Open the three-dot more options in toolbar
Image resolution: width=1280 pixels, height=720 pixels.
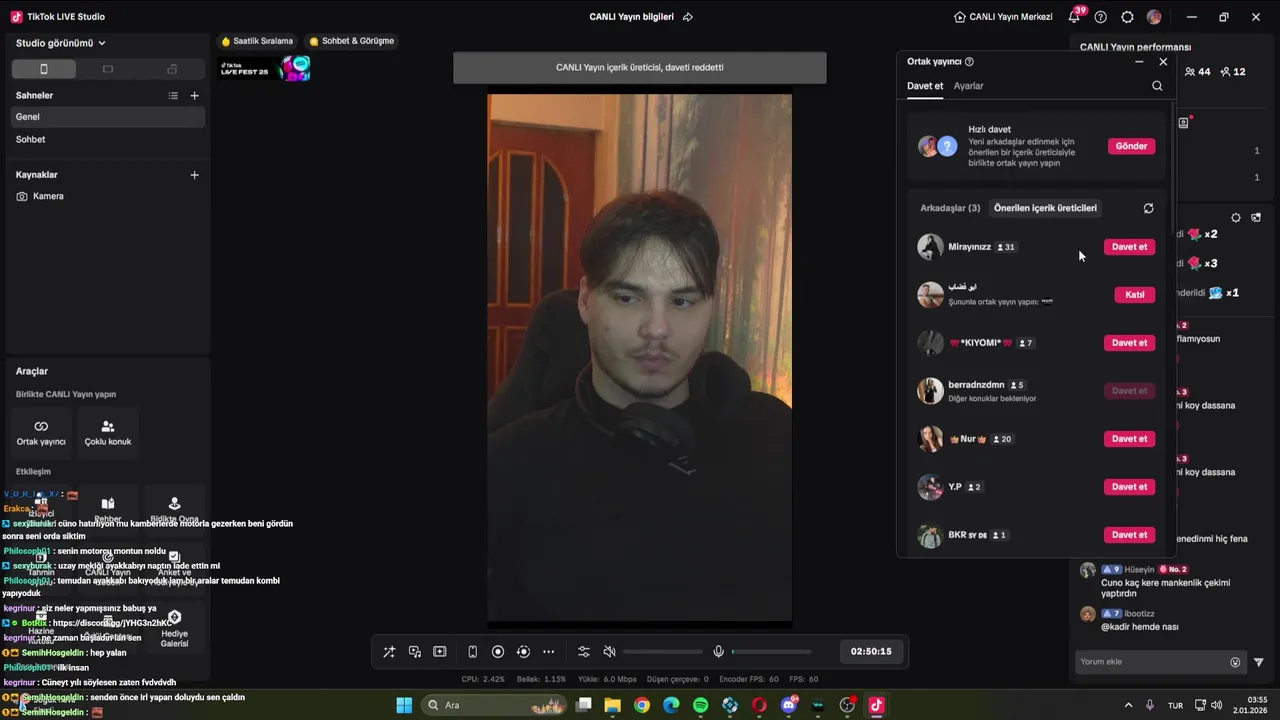548,652
